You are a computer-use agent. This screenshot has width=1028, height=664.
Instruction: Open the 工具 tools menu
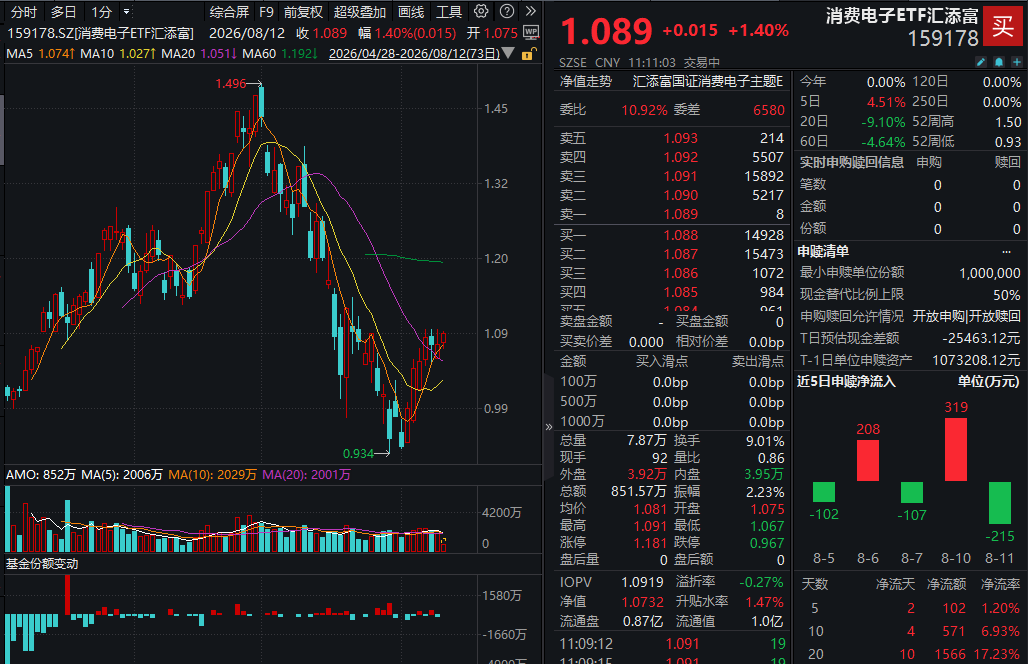(449, 12)
